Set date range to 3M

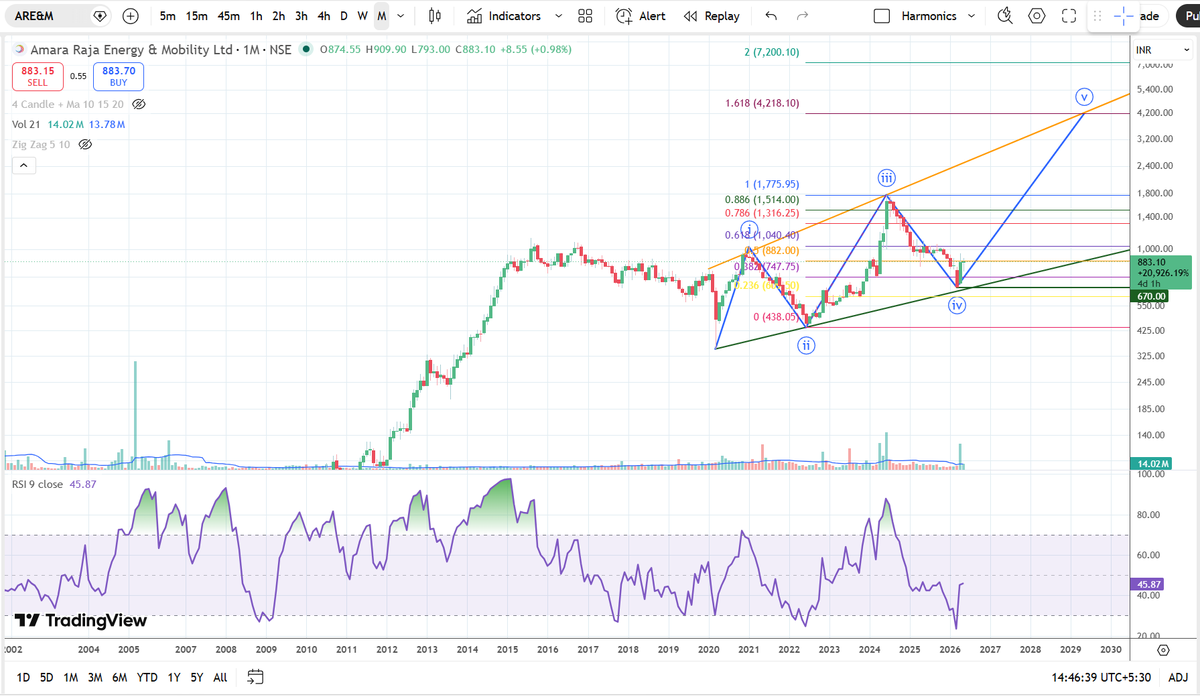point(95,677)
